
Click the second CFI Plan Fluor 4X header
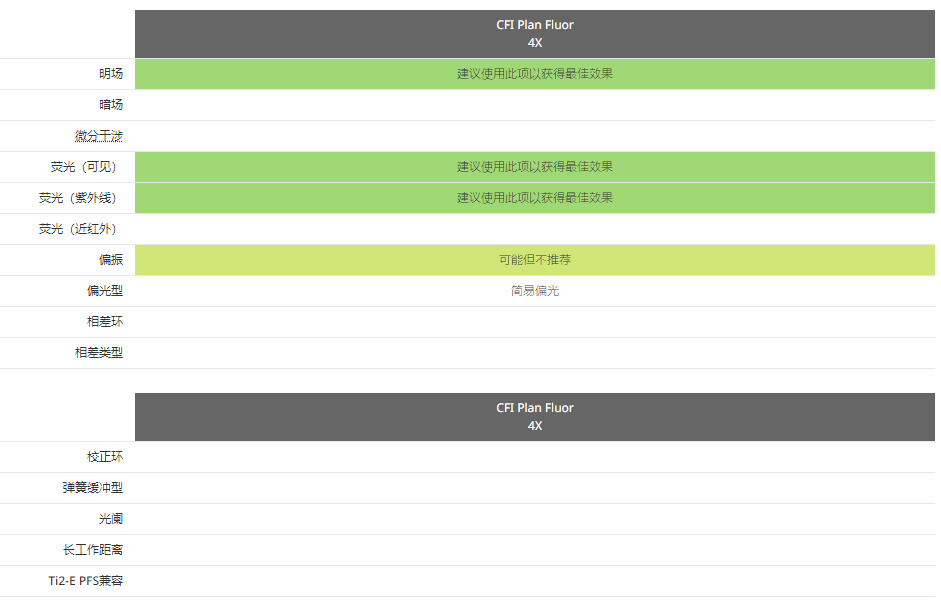[535, 417]
